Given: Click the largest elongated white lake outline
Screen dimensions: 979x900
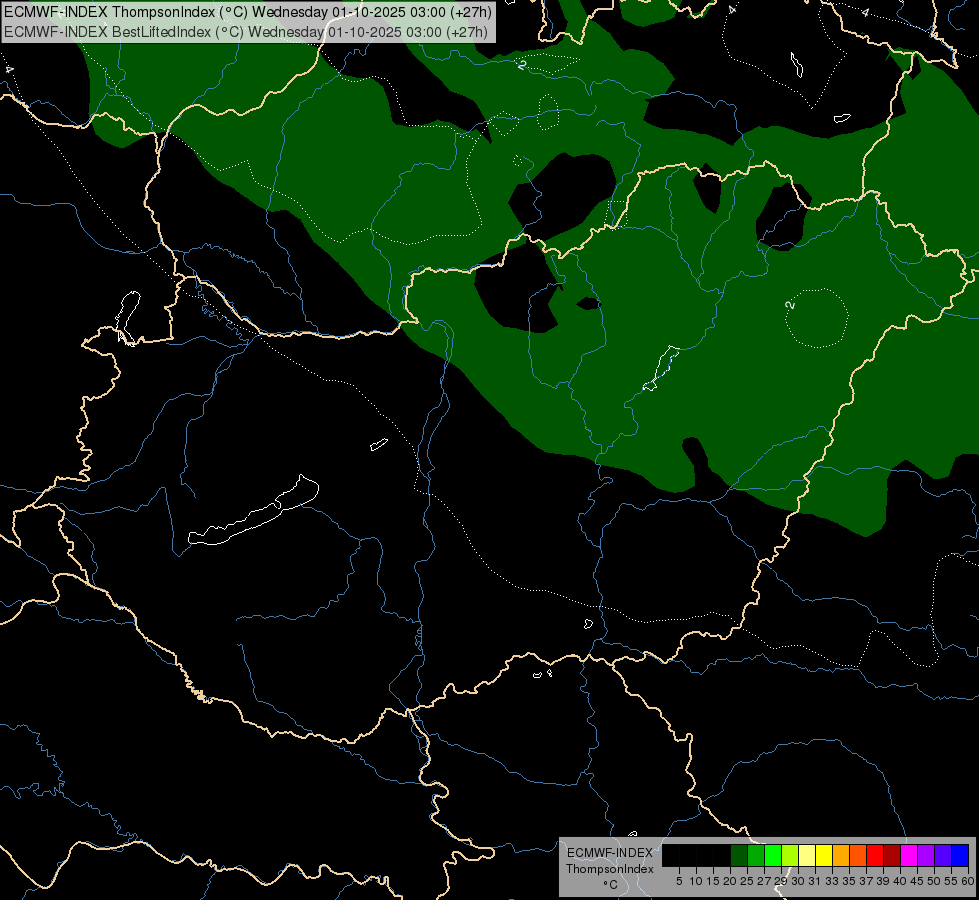Looking at the screenshot, I should tap(253, 512).
